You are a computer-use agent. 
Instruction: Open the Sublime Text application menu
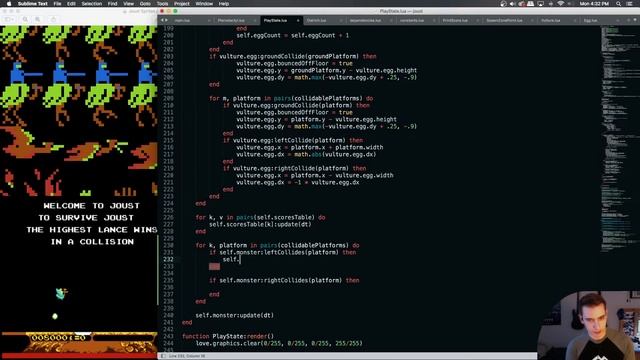[33, 4]
